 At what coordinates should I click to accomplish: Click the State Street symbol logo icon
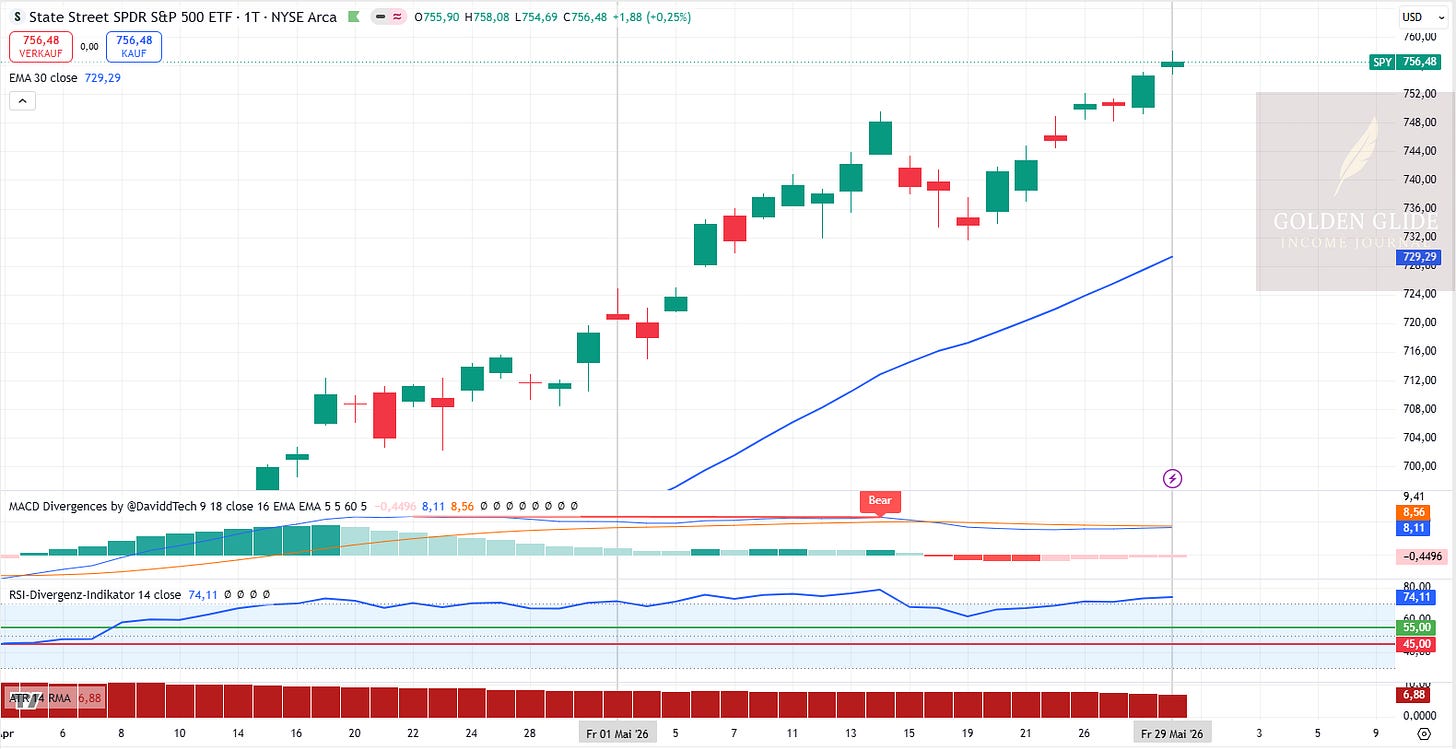click(x=17, y=17)
